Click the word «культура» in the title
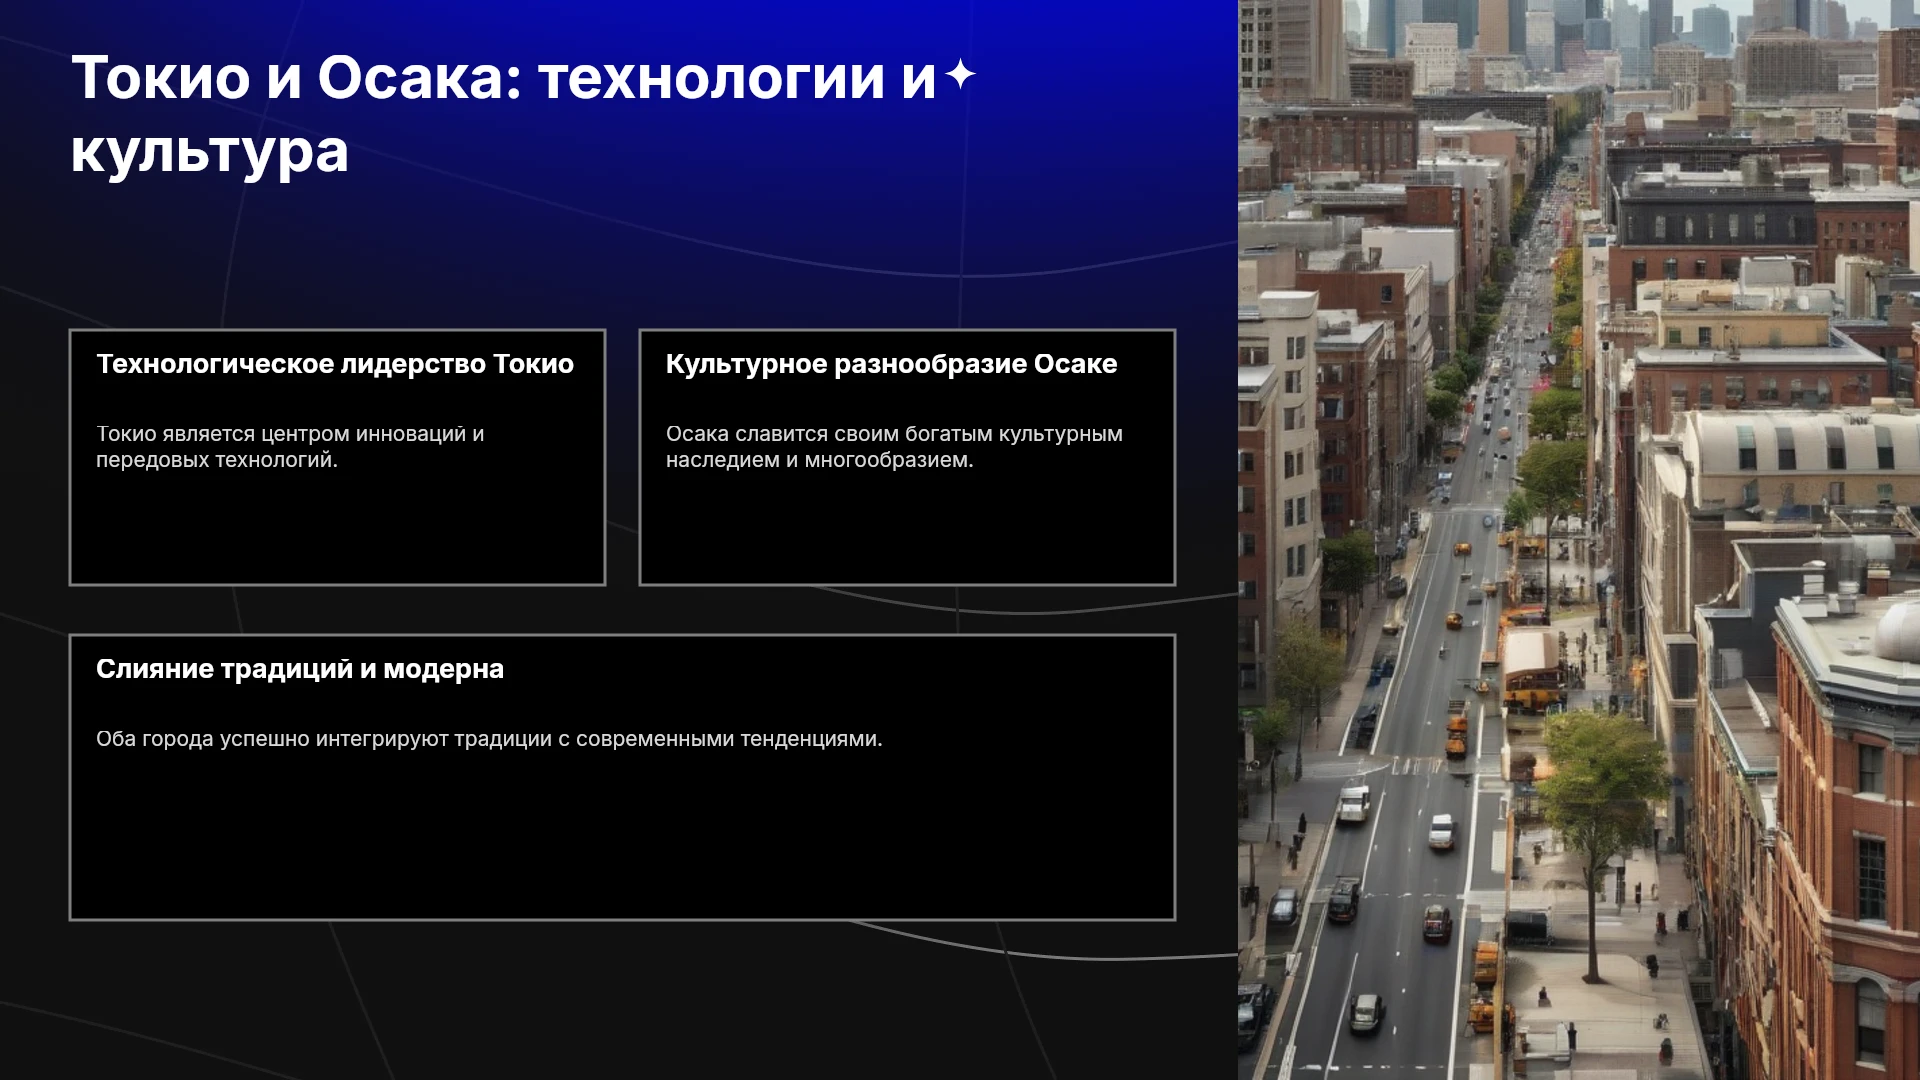 [210, 152]
